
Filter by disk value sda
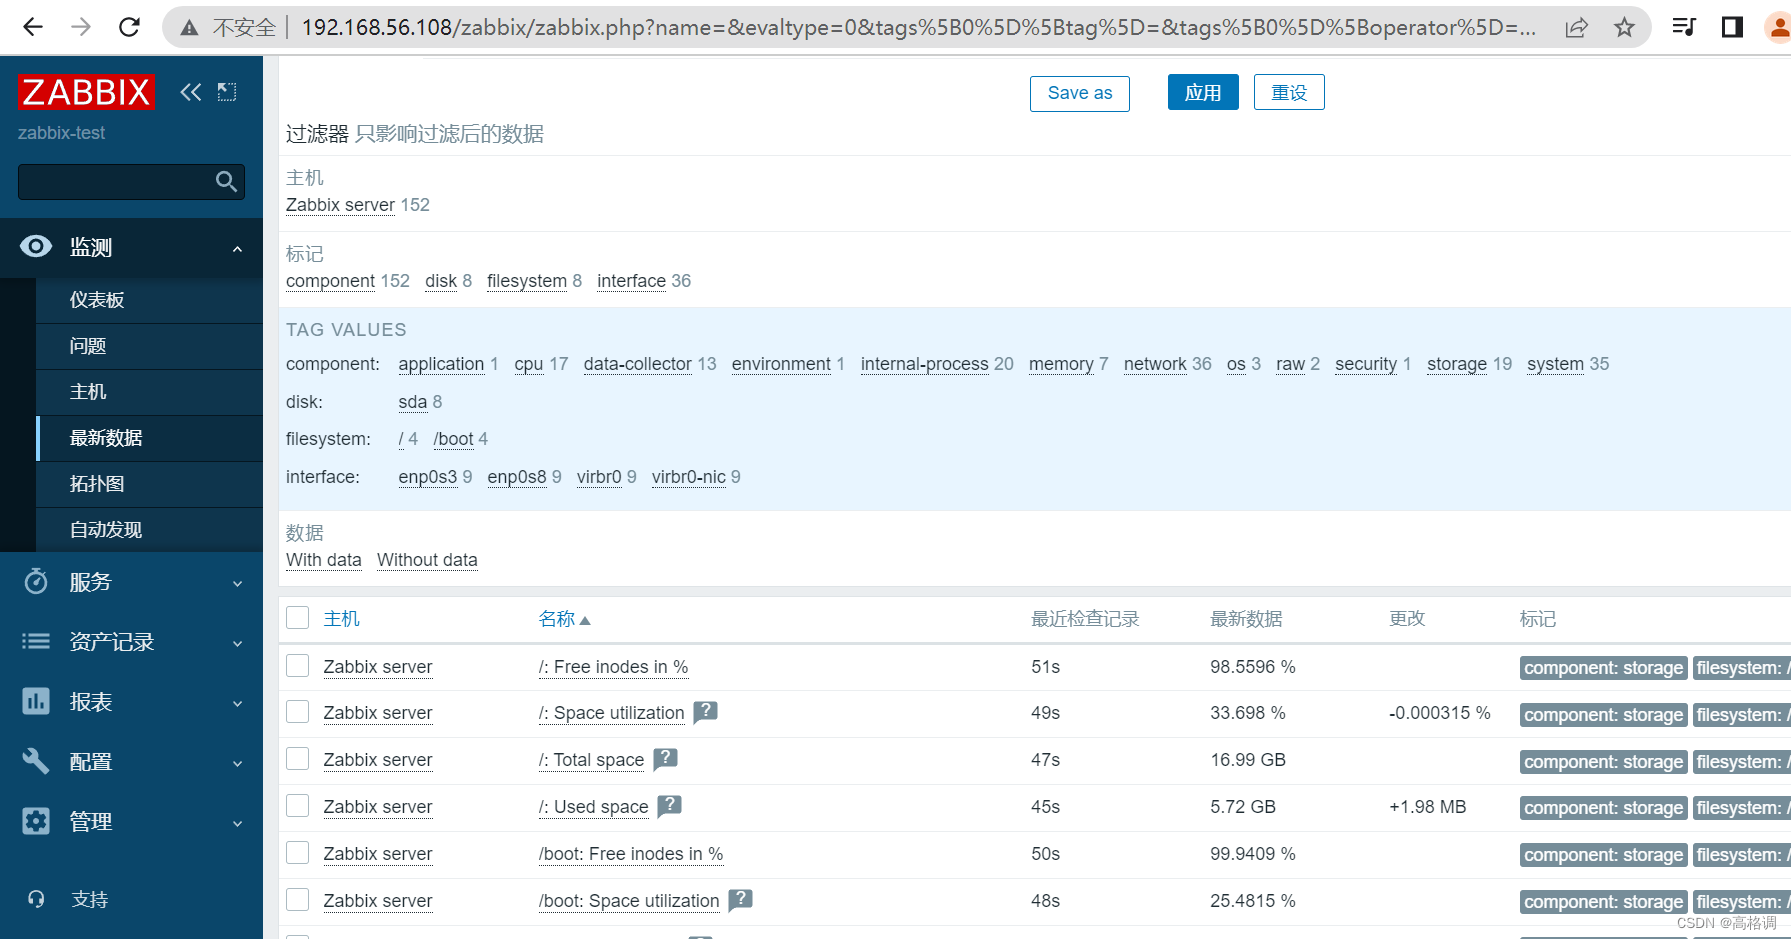pos(412,402)
